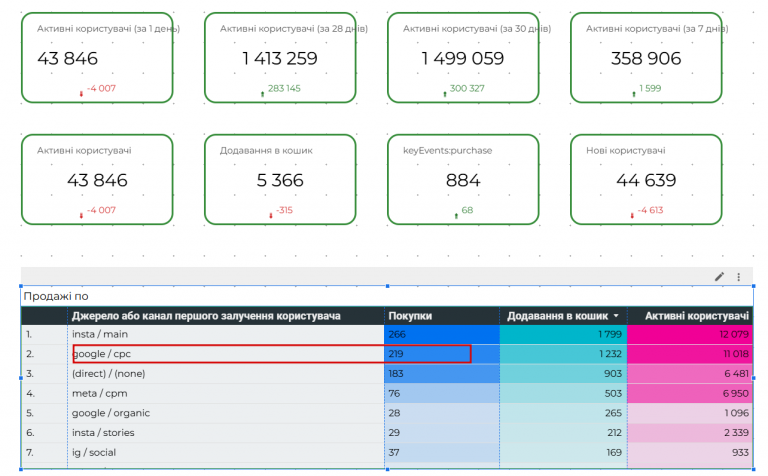Select the ig / social row
The width and height of the screenshot is (768, 476).
coord(387,452)
